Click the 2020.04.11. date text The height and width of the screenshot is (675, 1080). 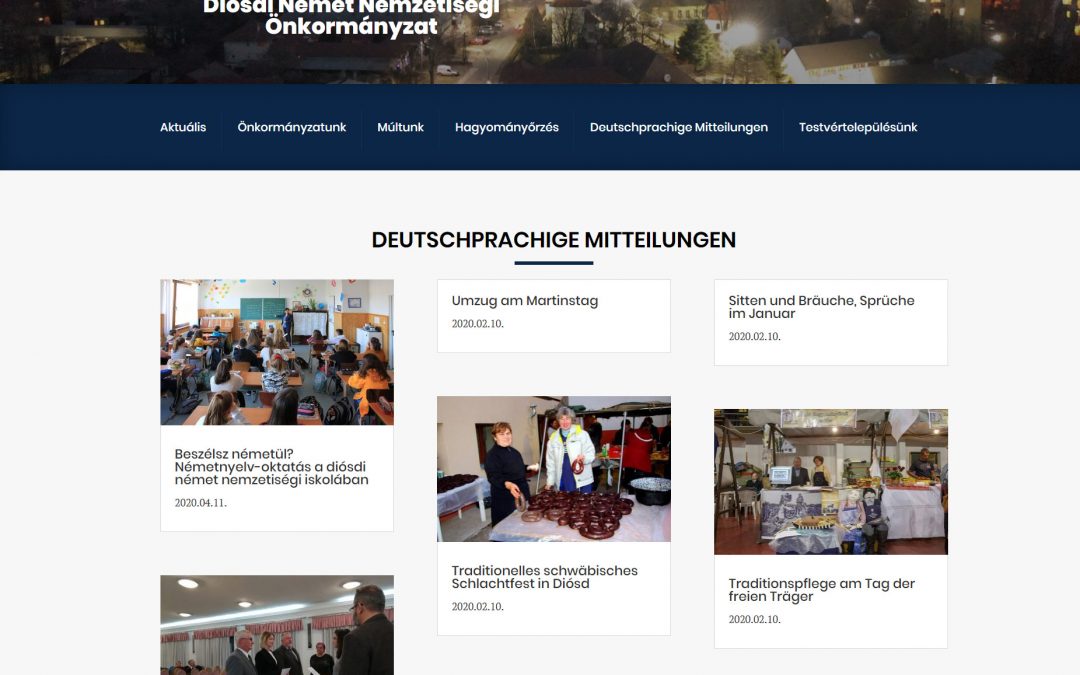point(200,503)
